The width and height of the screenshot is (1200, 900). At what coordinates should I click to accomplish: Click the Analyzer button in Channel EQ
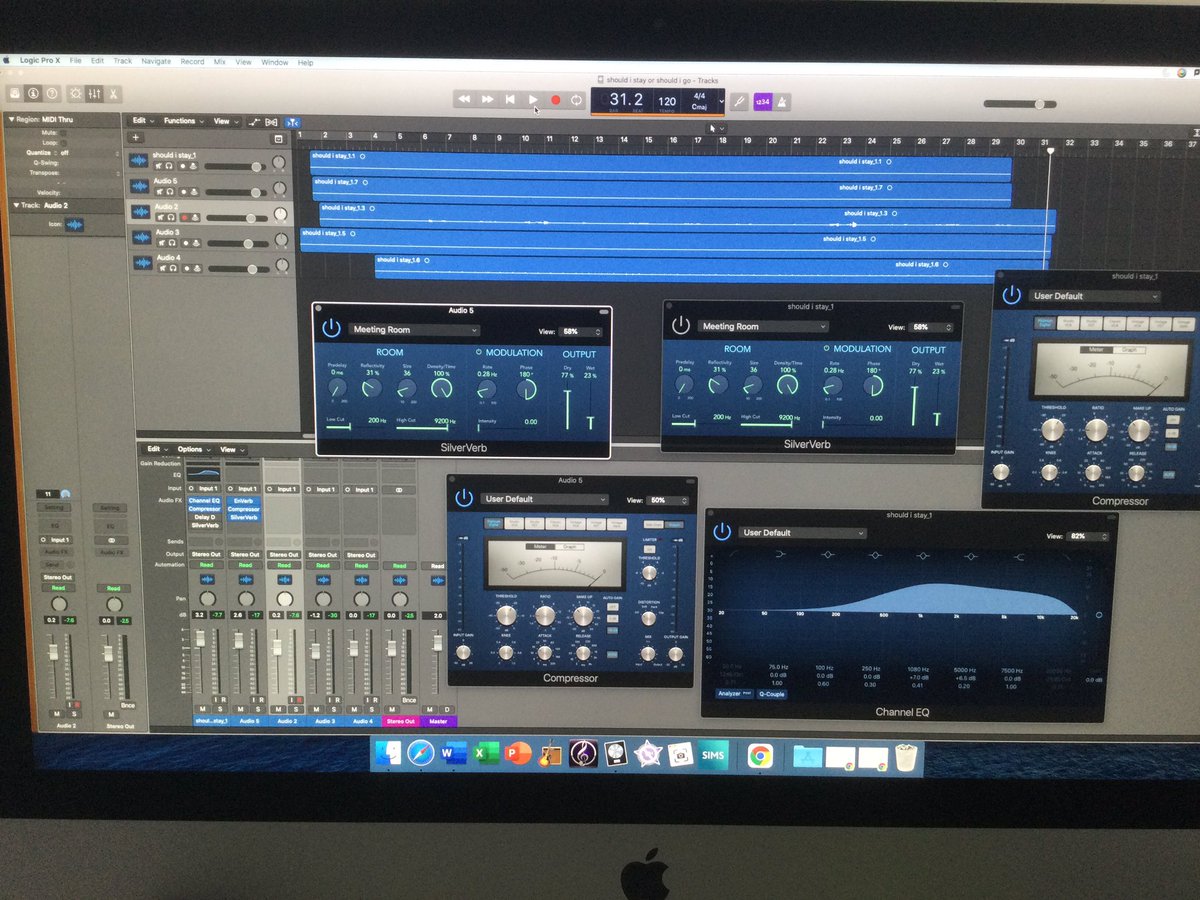pos(735,693)
